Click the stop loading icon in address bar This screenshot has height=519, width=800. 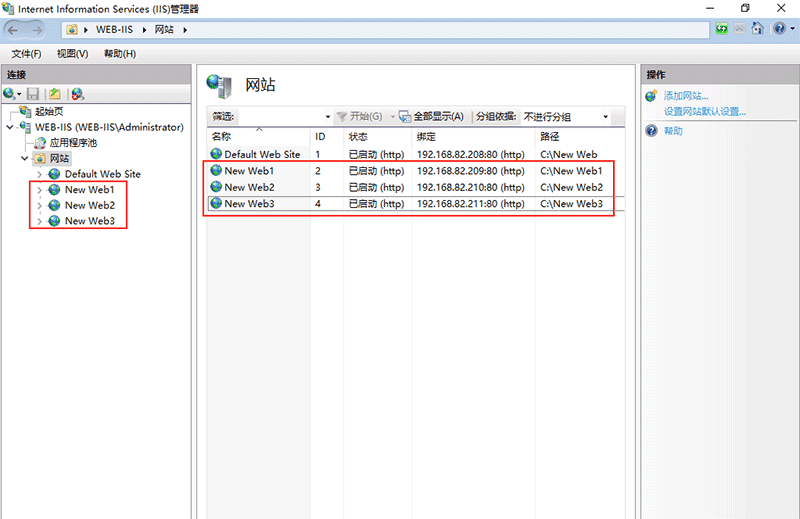coord(739,29)
